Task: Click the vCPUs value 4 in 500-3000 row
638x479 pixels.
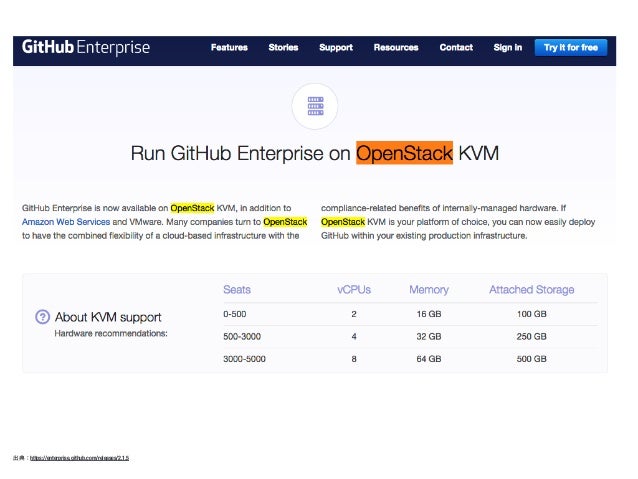Action: (354, 337)
